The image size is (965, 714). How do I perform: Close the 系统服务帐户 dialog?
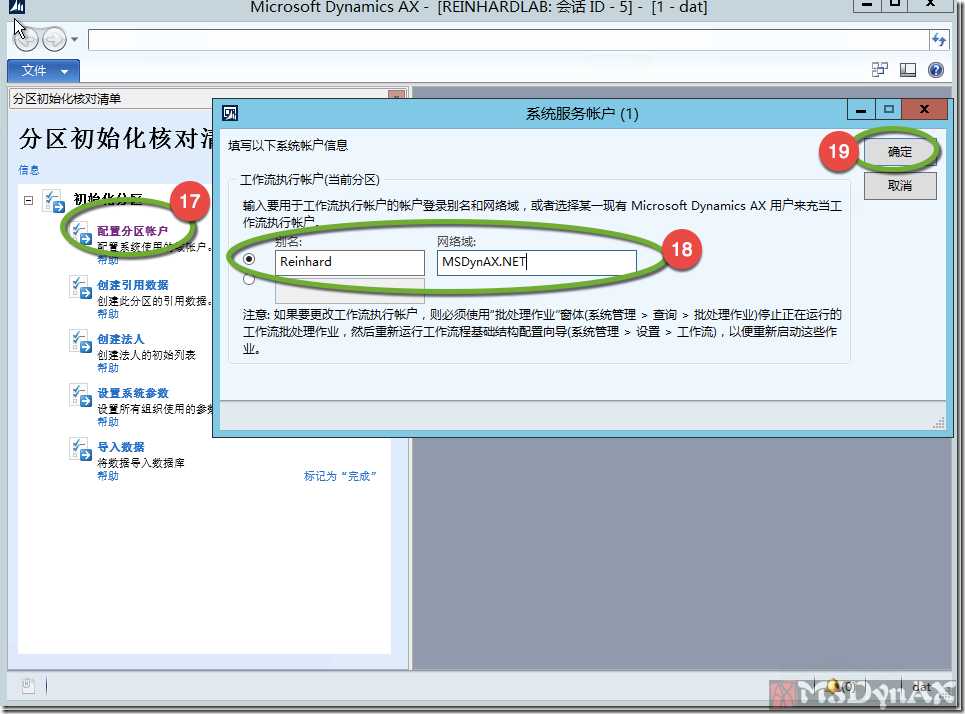924,110
